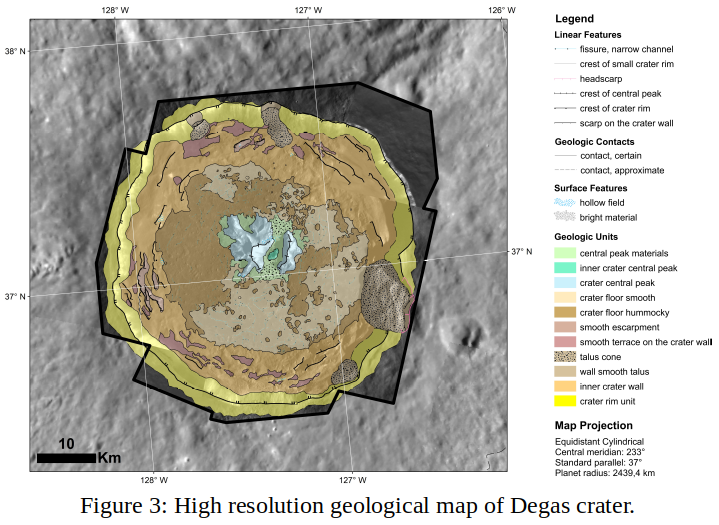Click the smooth terrace on crater wall swatch
Image resolution: width=719 pixels, height=525 pixels.
point(565,342)
